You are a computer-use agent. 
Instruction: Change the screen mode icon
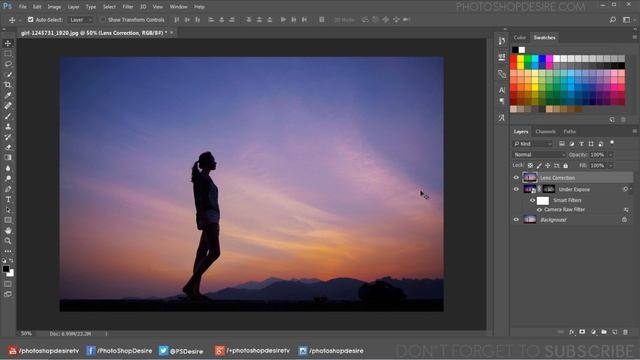click(8, 294)
